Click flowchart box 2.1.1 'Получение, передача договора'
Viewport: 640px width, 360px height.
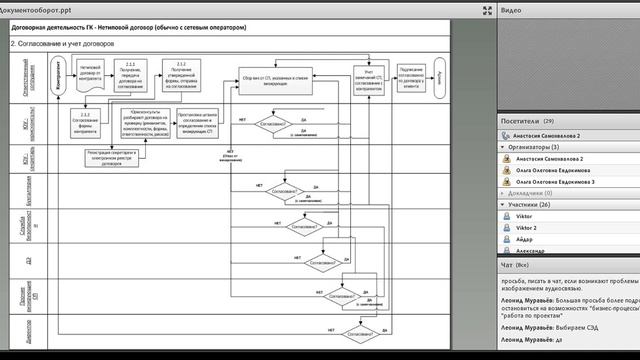click(130, 76)
